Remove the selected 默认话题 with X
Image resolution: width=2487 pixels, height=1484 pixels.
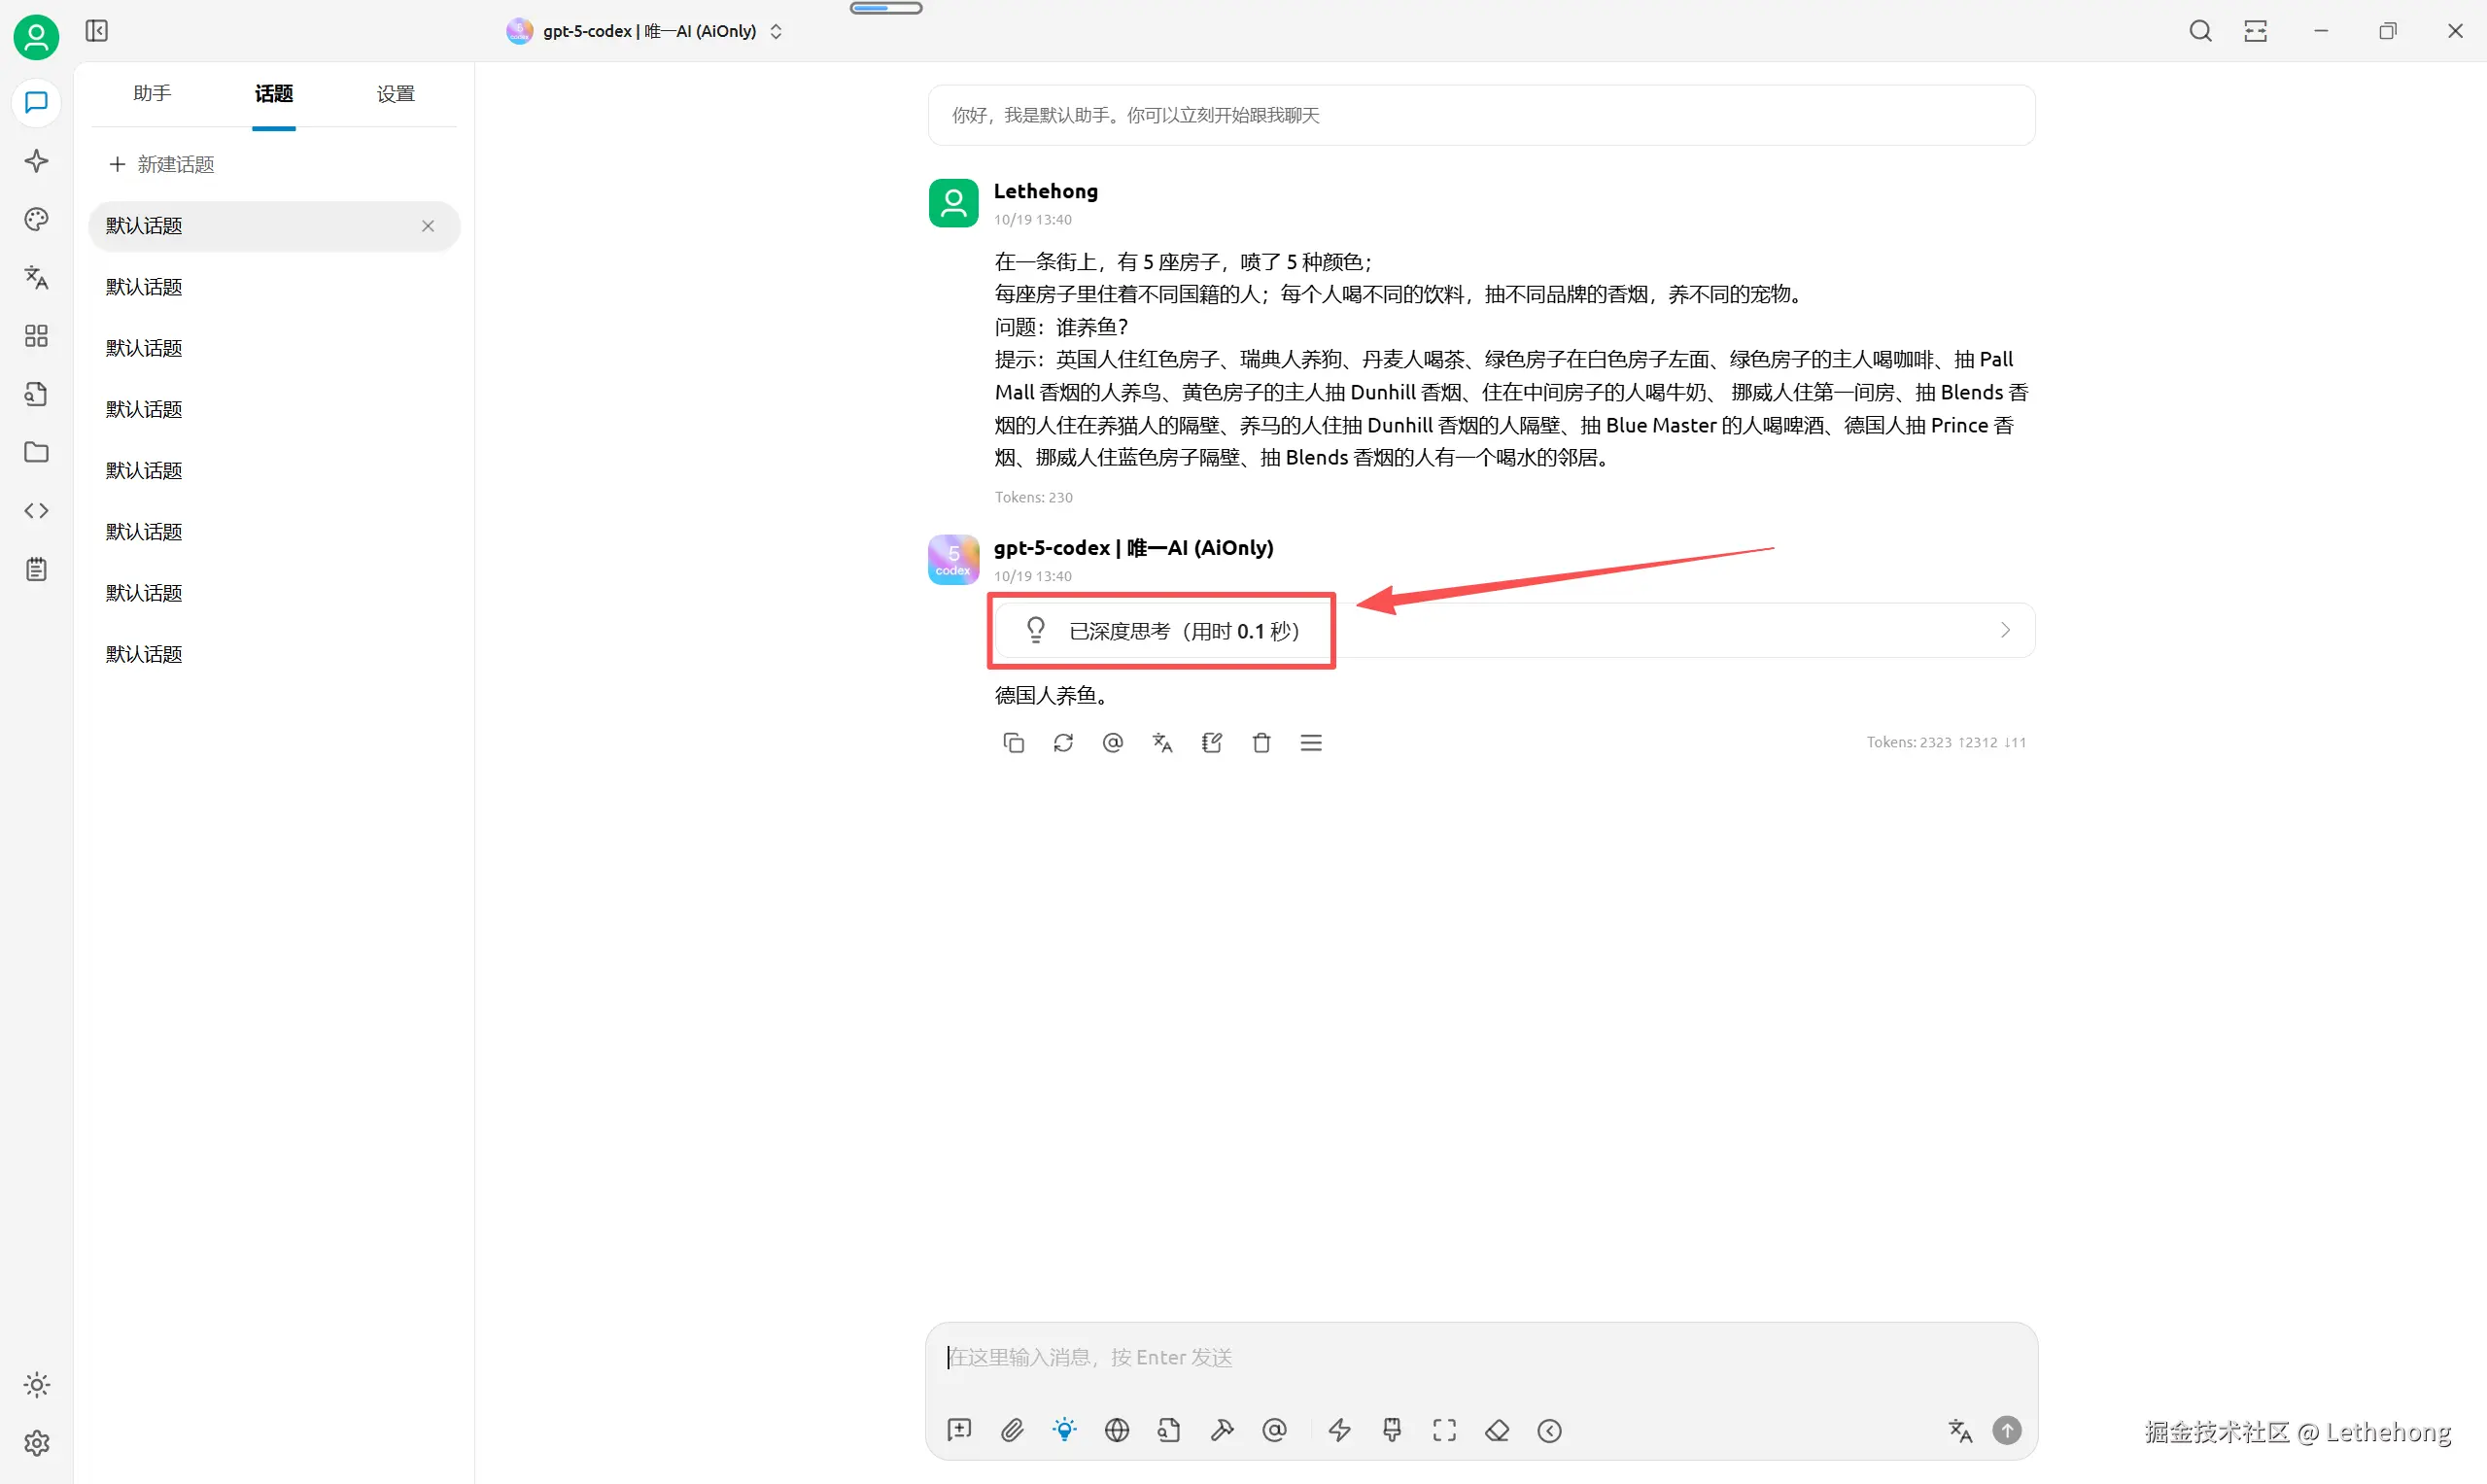428,226
